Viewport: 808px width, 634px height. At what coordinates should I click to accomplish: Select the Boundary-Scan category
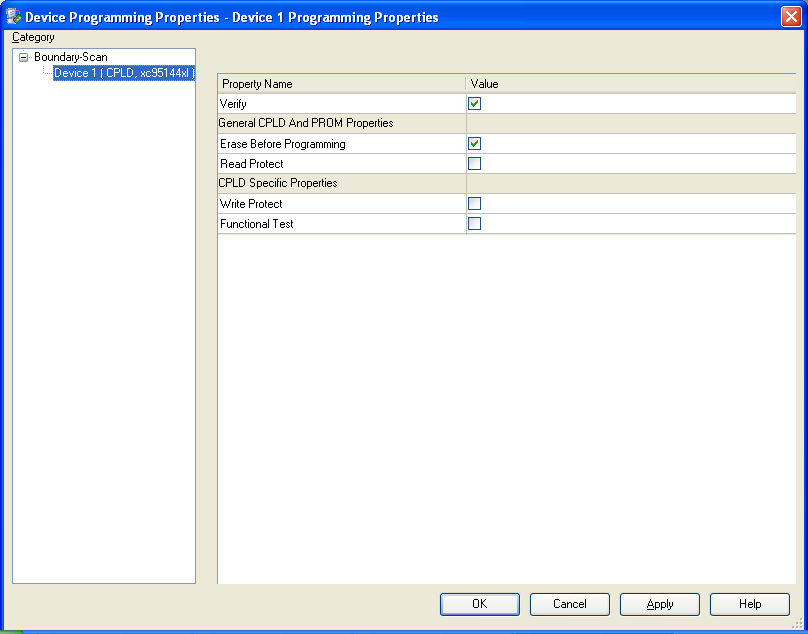pos(70,58)
